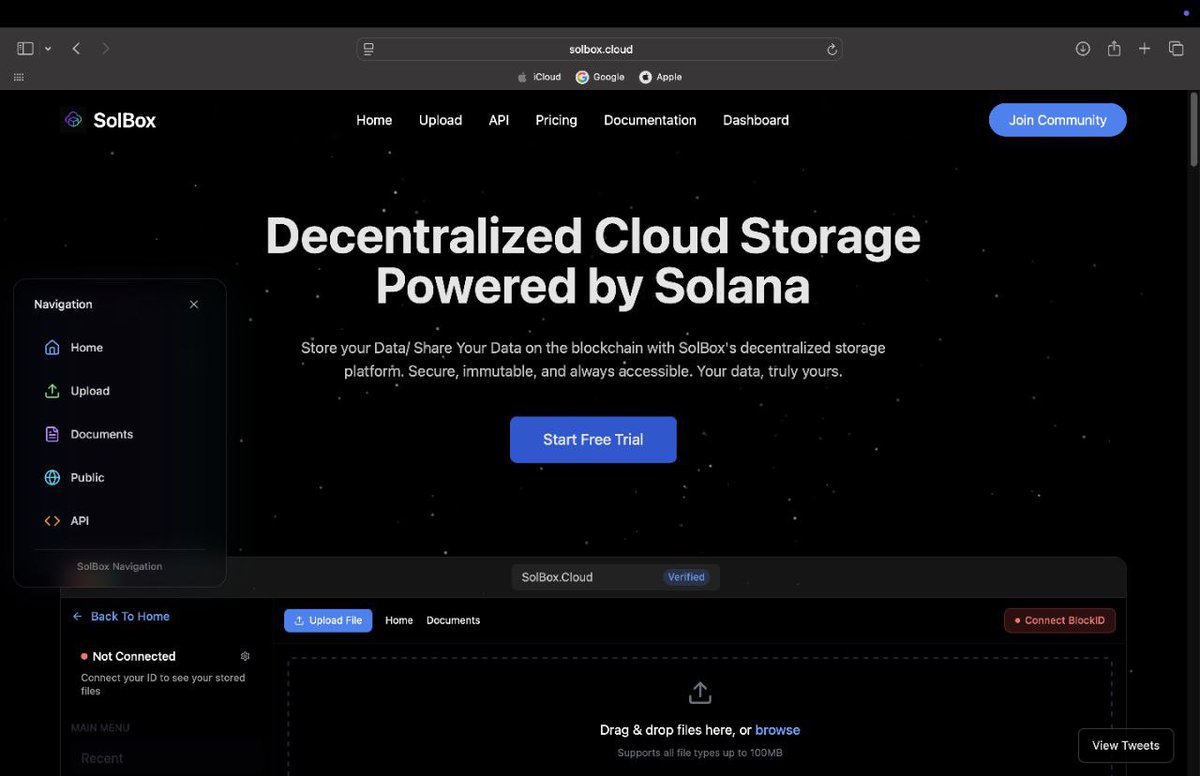Select Home tab in the dashboard preview

click(399, 621)
